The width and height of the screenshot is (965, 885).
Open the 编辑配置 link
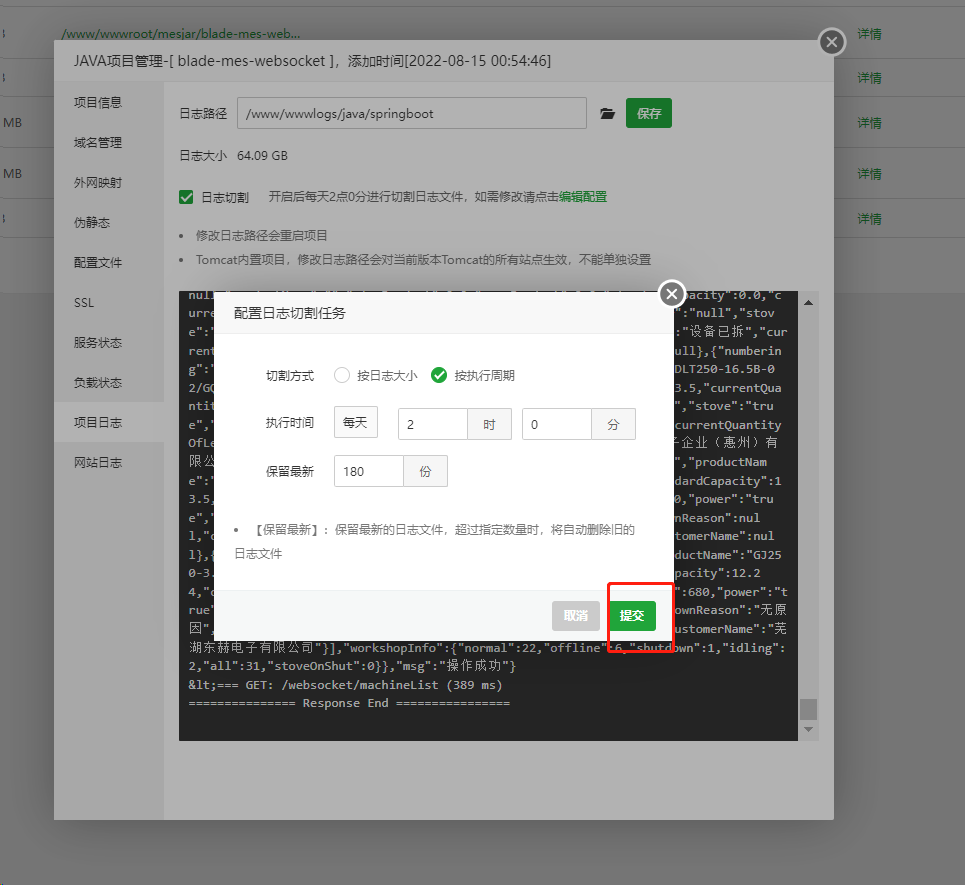pyautogui.click(x=583, y=197)
